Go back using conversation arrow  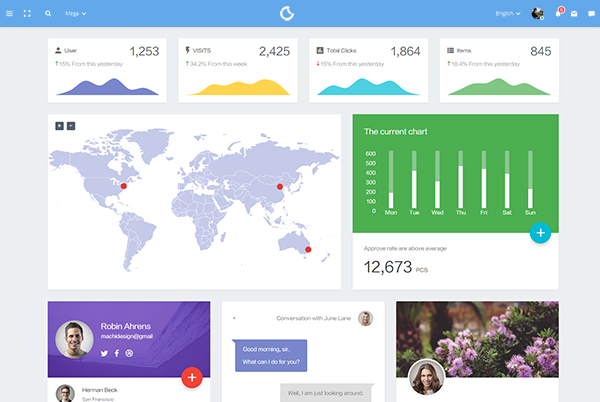point(234,318)
